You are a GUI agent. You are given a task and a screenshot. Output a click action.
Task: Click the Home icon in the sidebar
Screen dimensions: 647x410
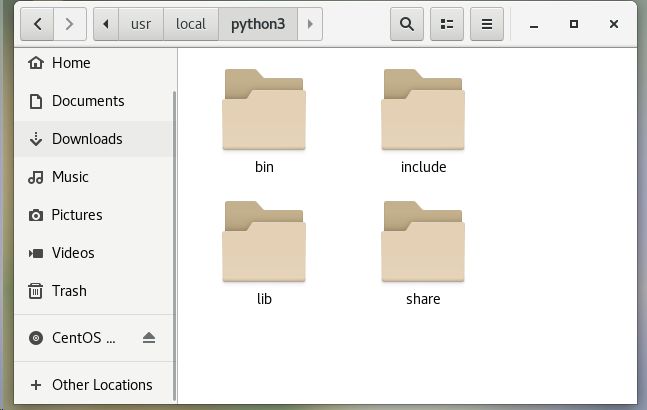36,63
